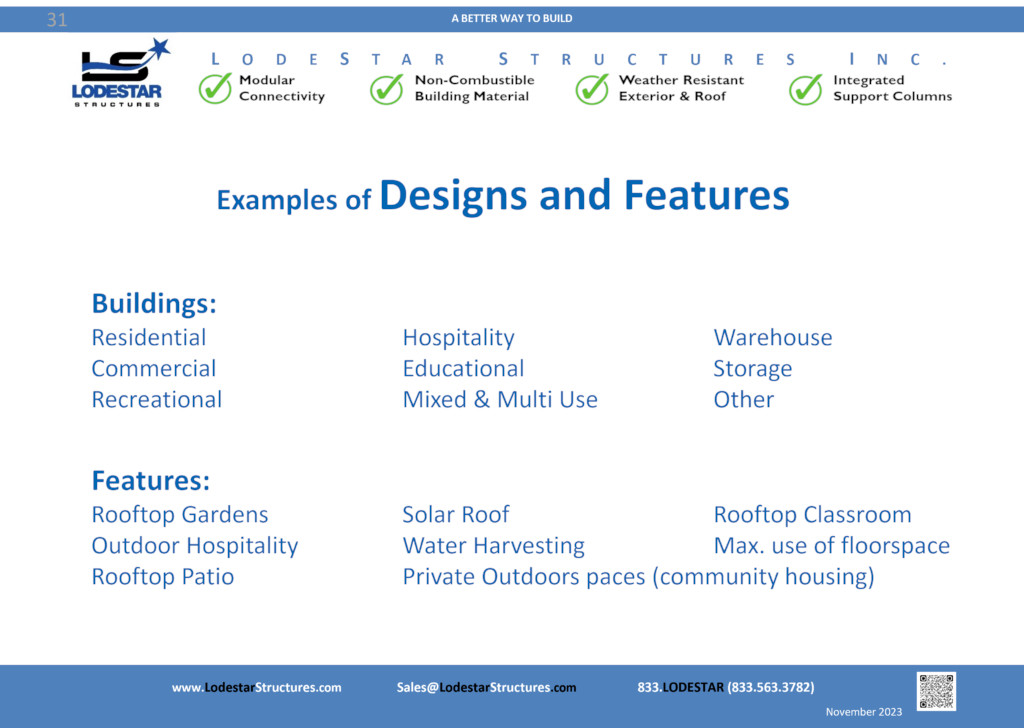Select the 'Private Outdoors paces (community housing)' line
The height and width of the screenshot is (728, 1024).
click(x=639, y=578)
